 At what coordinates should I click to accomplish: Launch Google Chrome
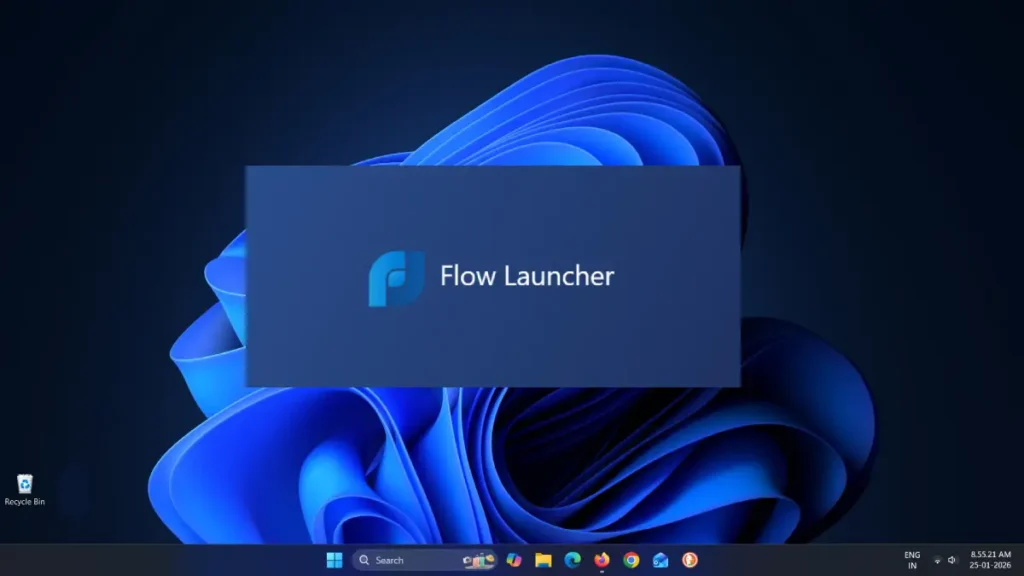(x=630, y=560)
